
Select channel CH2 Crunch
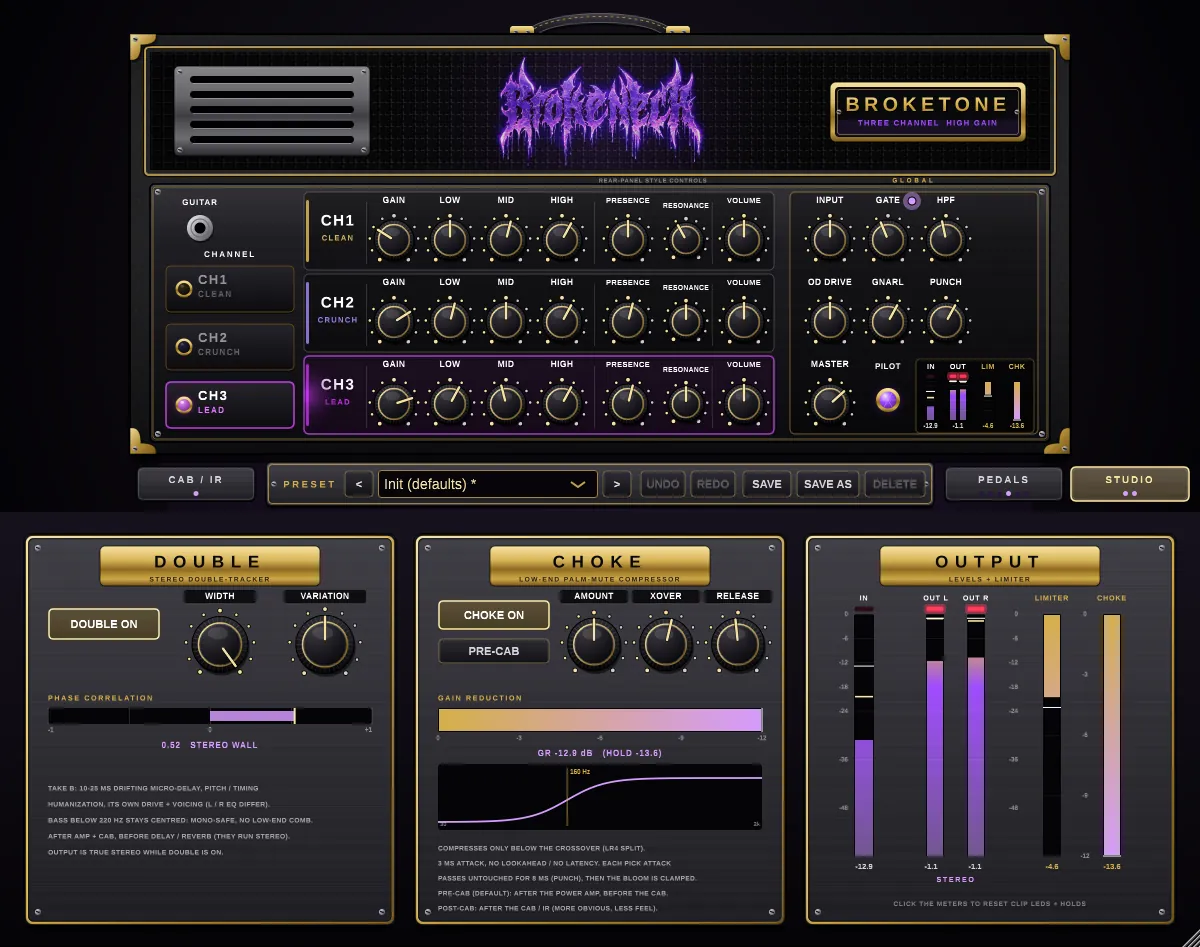pyautogui.click(x=230, y=346)
